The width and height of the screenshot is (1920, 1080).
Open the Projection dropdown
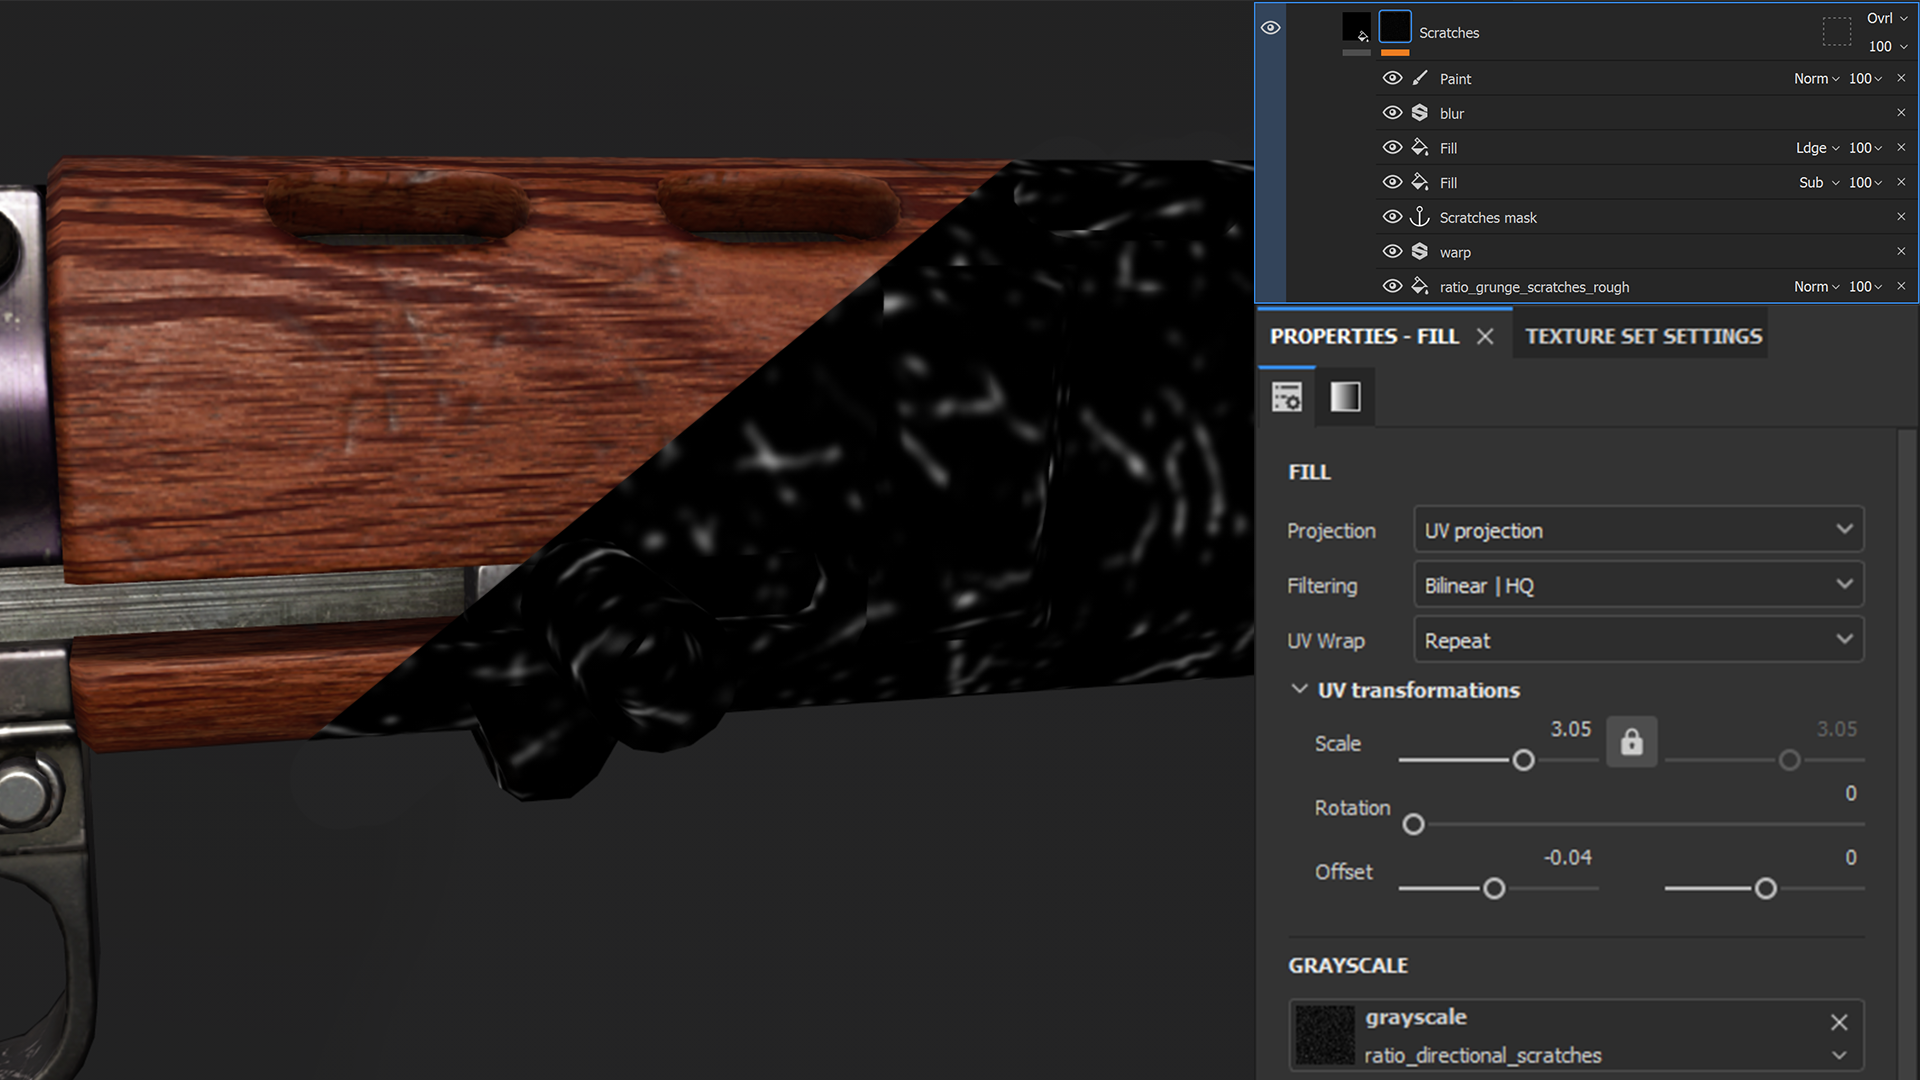1638,530
